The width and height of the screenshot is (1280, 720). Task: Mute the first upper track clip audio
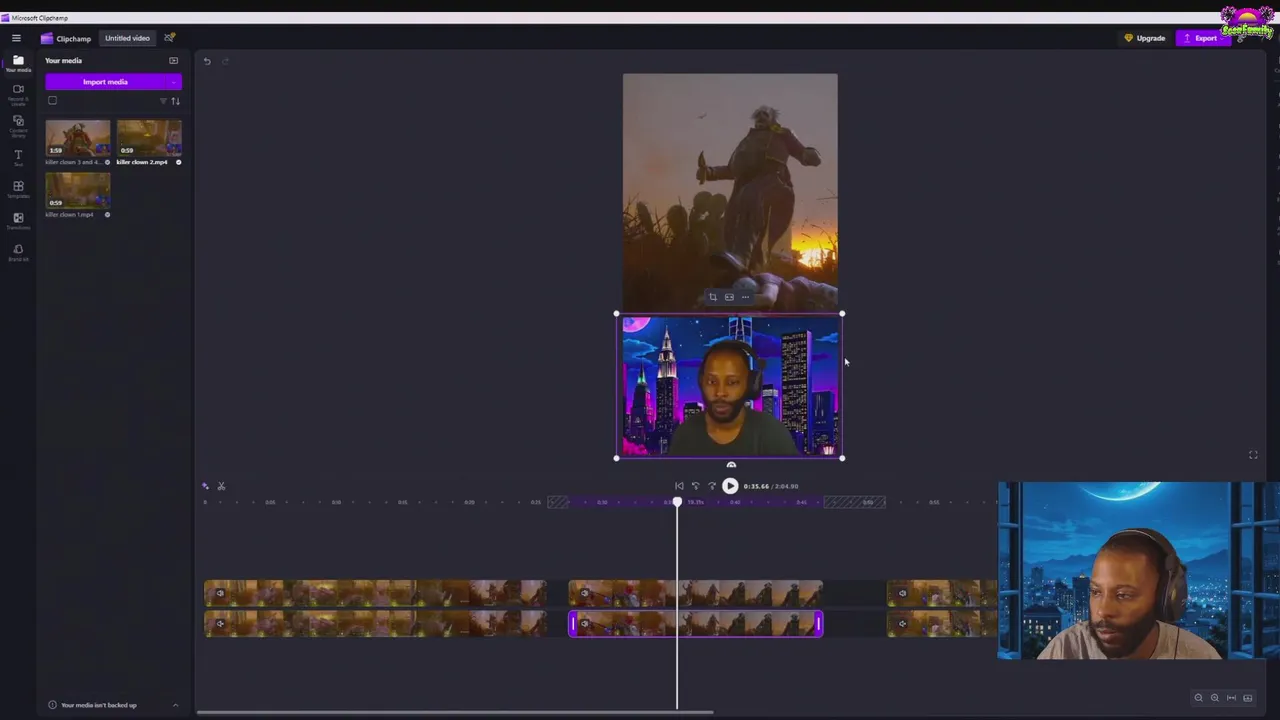220,594
